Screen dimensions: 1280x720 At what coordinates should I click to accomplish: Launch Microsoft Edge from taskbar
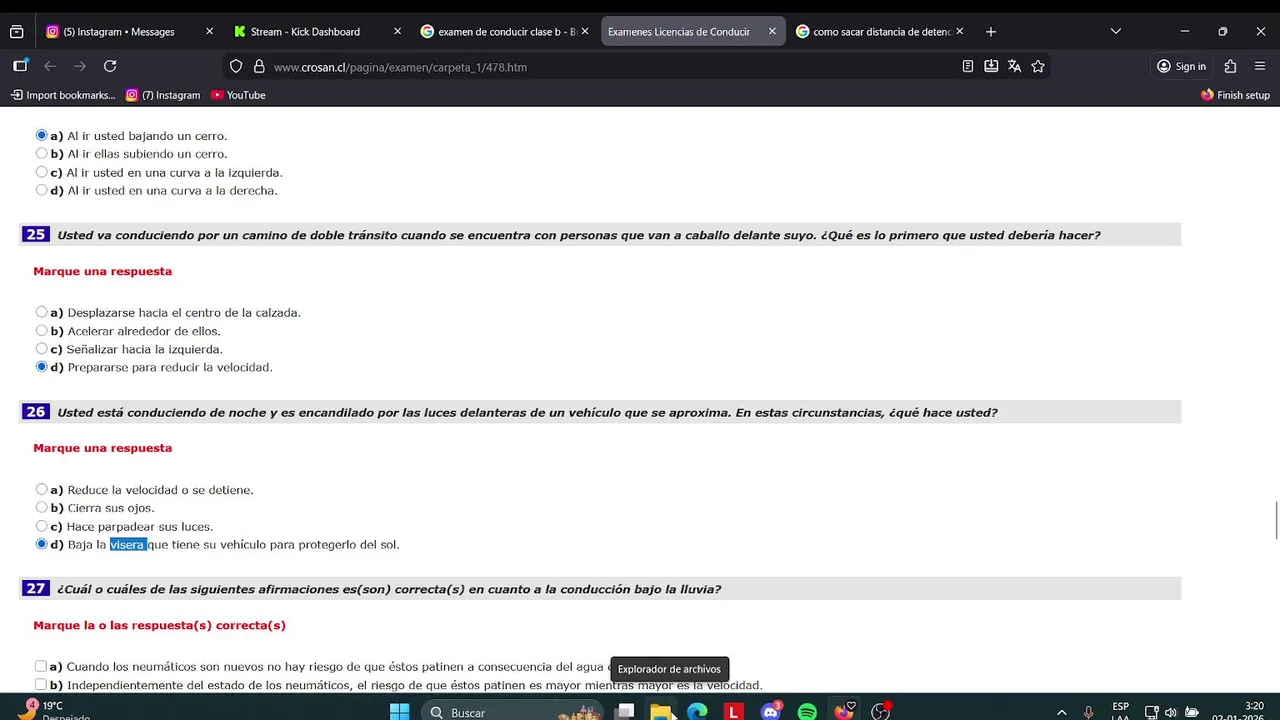pyautogui.click(x=697, y=712)
